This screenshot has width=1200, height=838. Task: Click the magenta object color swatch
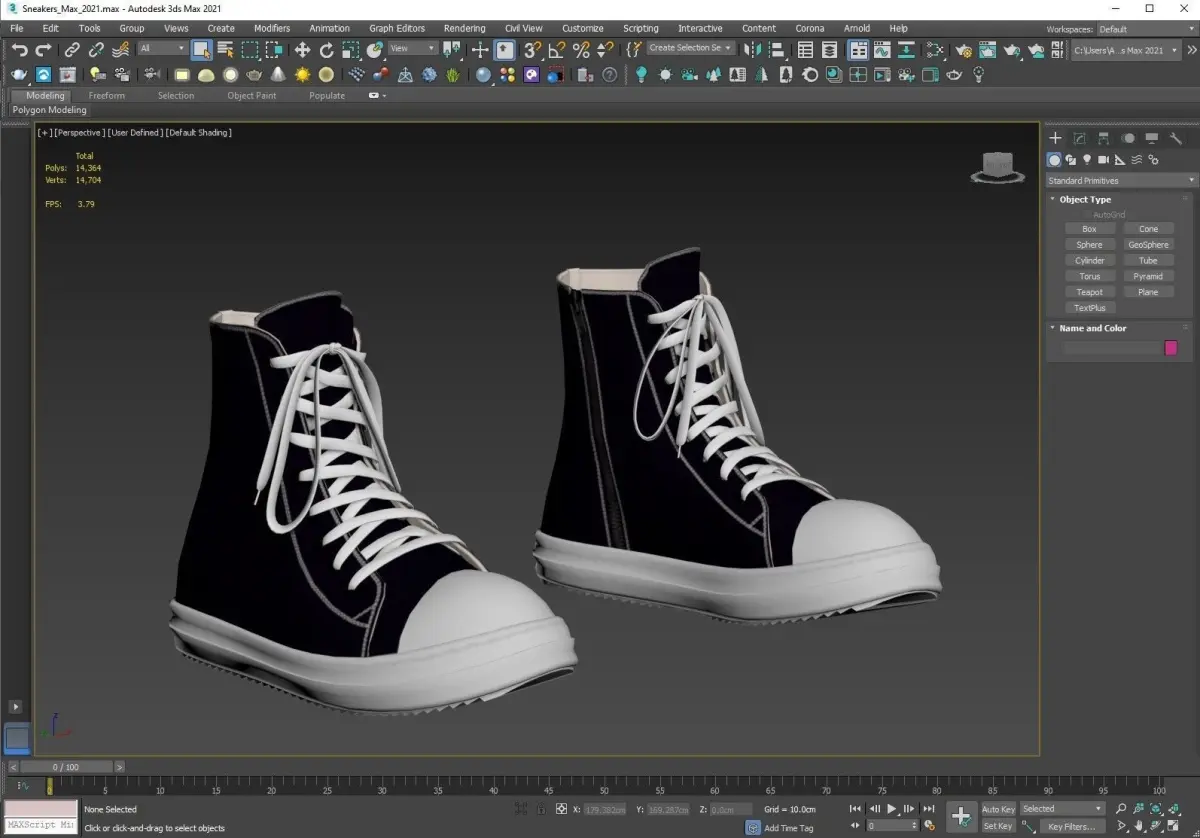pyautogui.click(x=1171, y=348)
